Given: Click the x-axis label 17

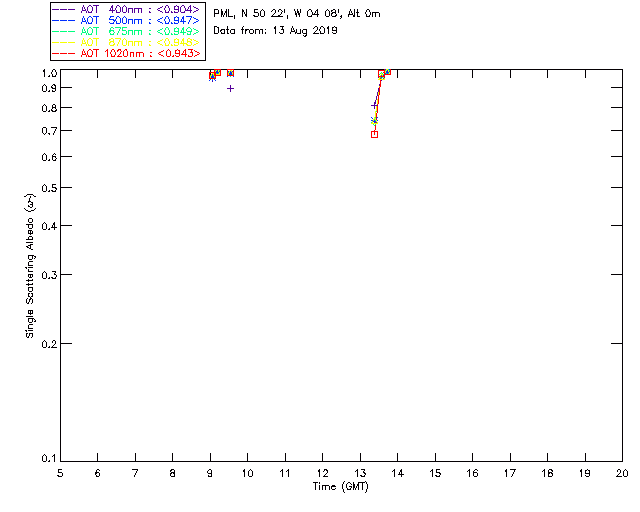Looking at the screenshot, I should pos(510,474).
